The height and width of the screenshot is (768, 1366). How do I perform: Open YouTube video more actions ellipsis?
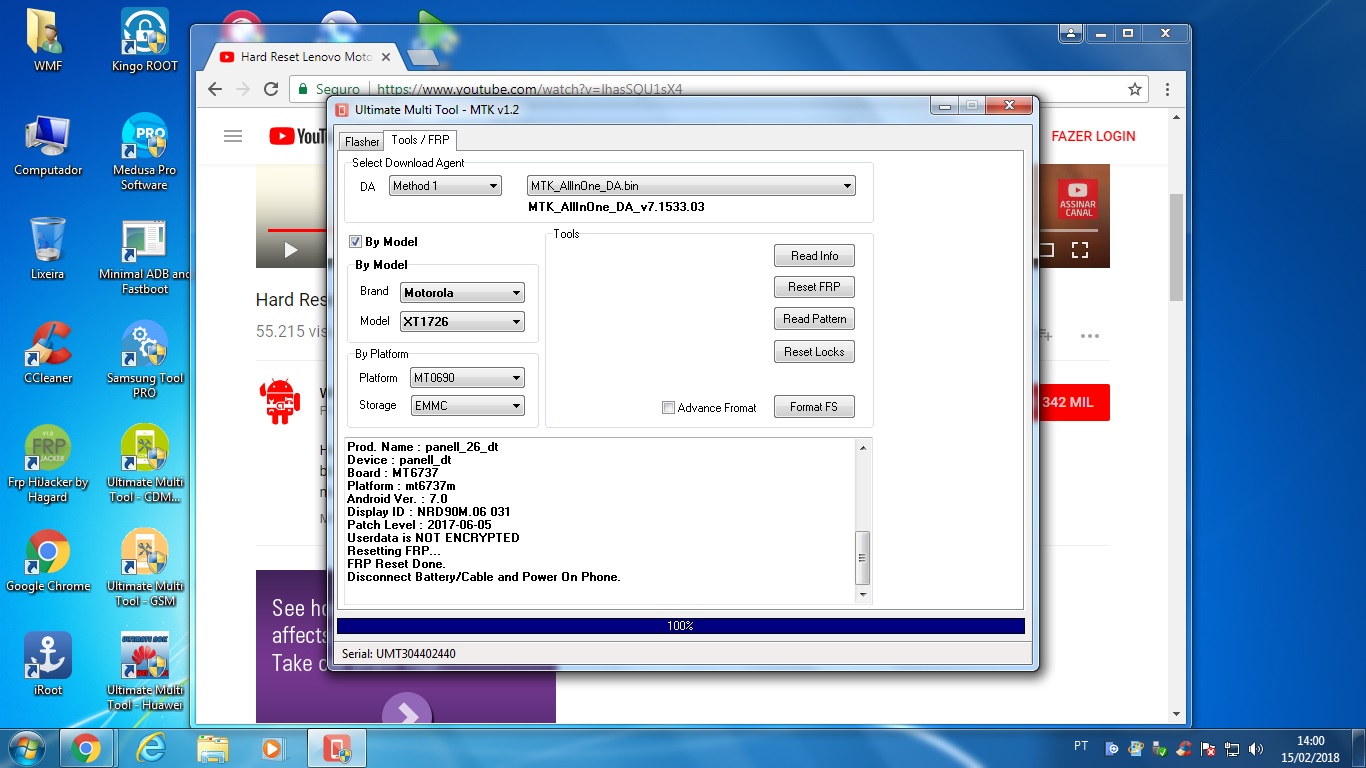coord(1090,336)
